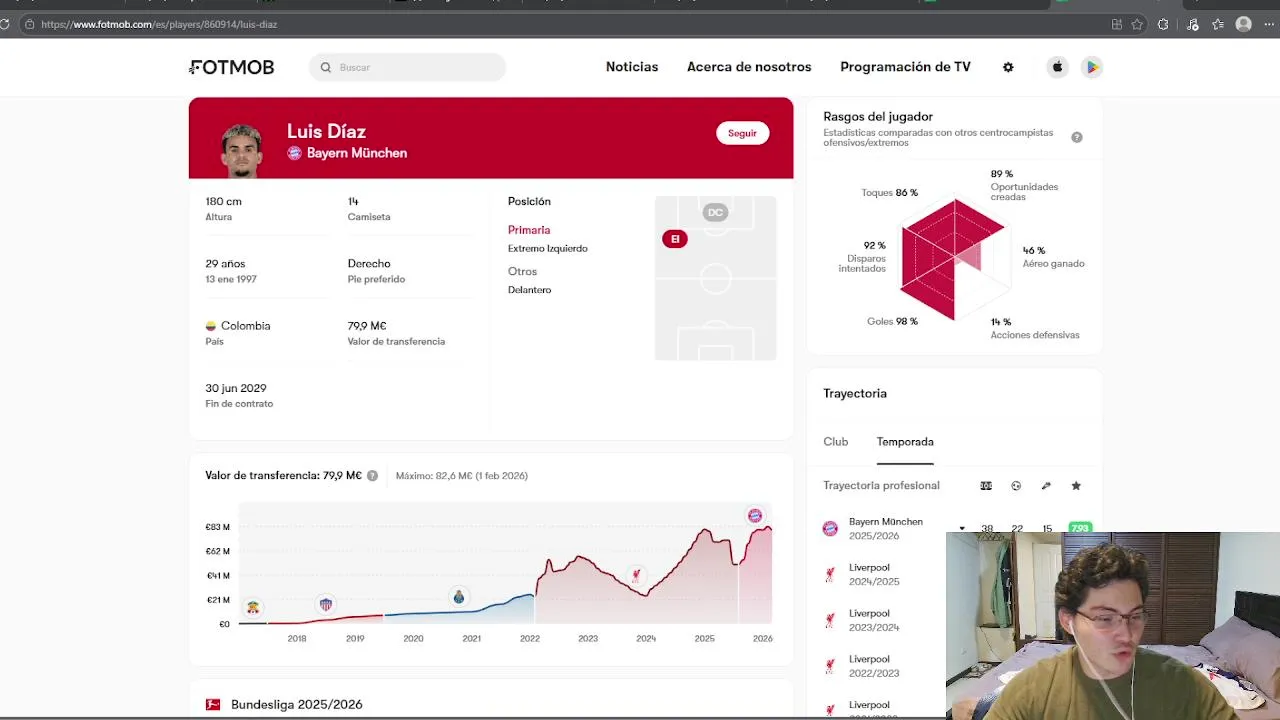Click the Extremo Izquierdo position label
Image resolution: width=1280 pixels, height=720 pixels.
[548, 248]
